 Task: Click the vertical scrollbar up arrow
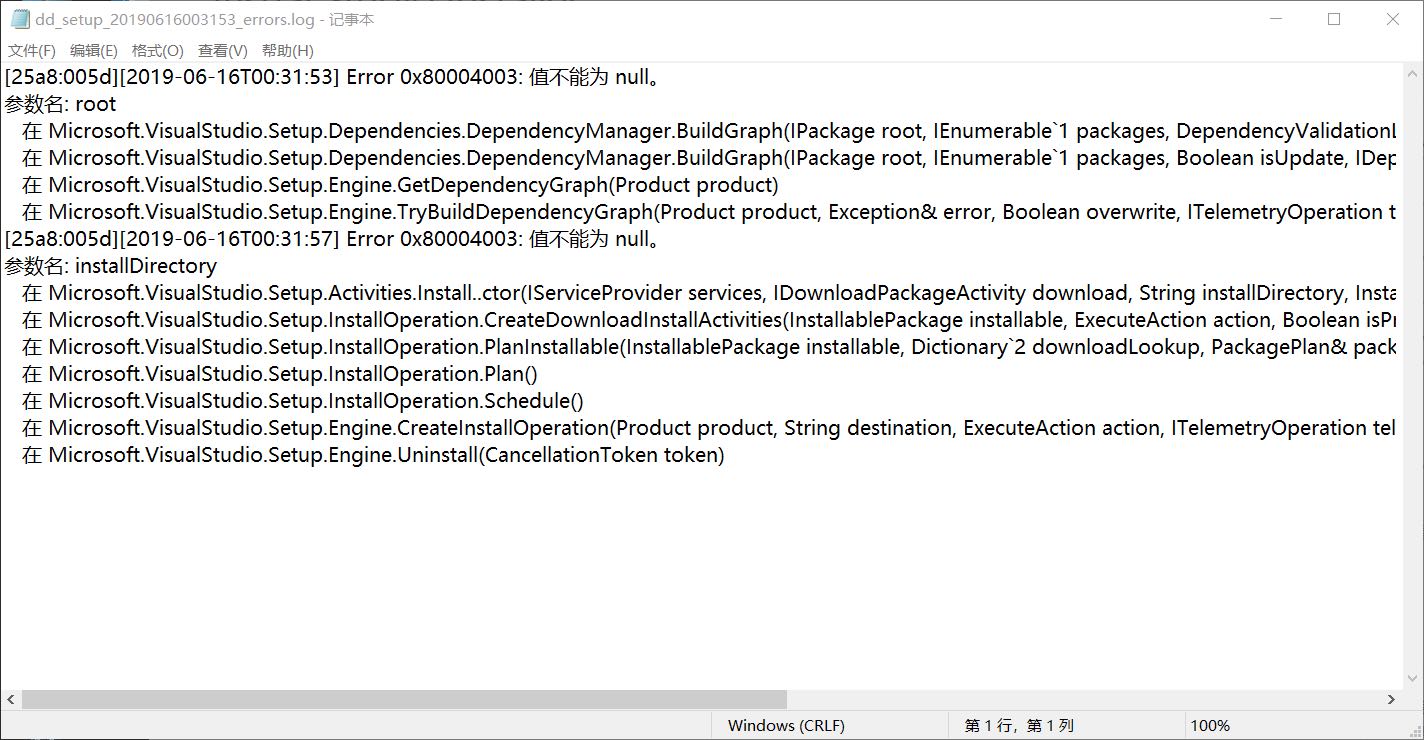tap(1412, 74)
